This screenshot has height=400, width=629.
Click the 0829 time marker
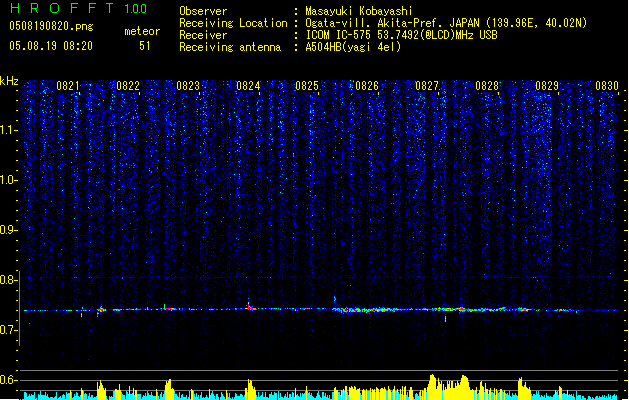[547, 86]
